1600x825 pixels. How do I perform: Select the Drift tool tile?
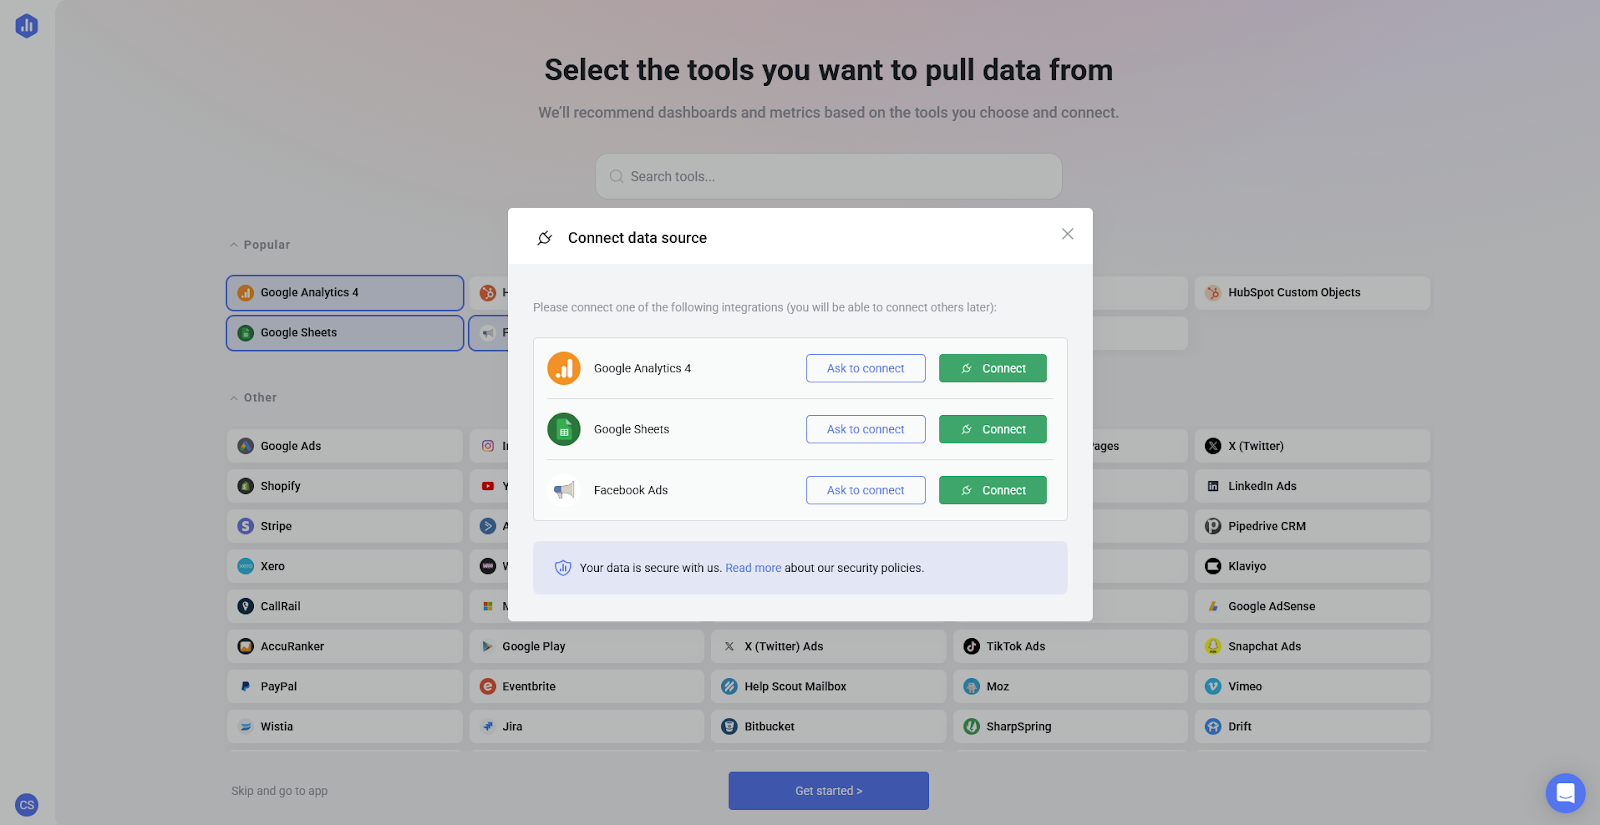[1312, 726]
